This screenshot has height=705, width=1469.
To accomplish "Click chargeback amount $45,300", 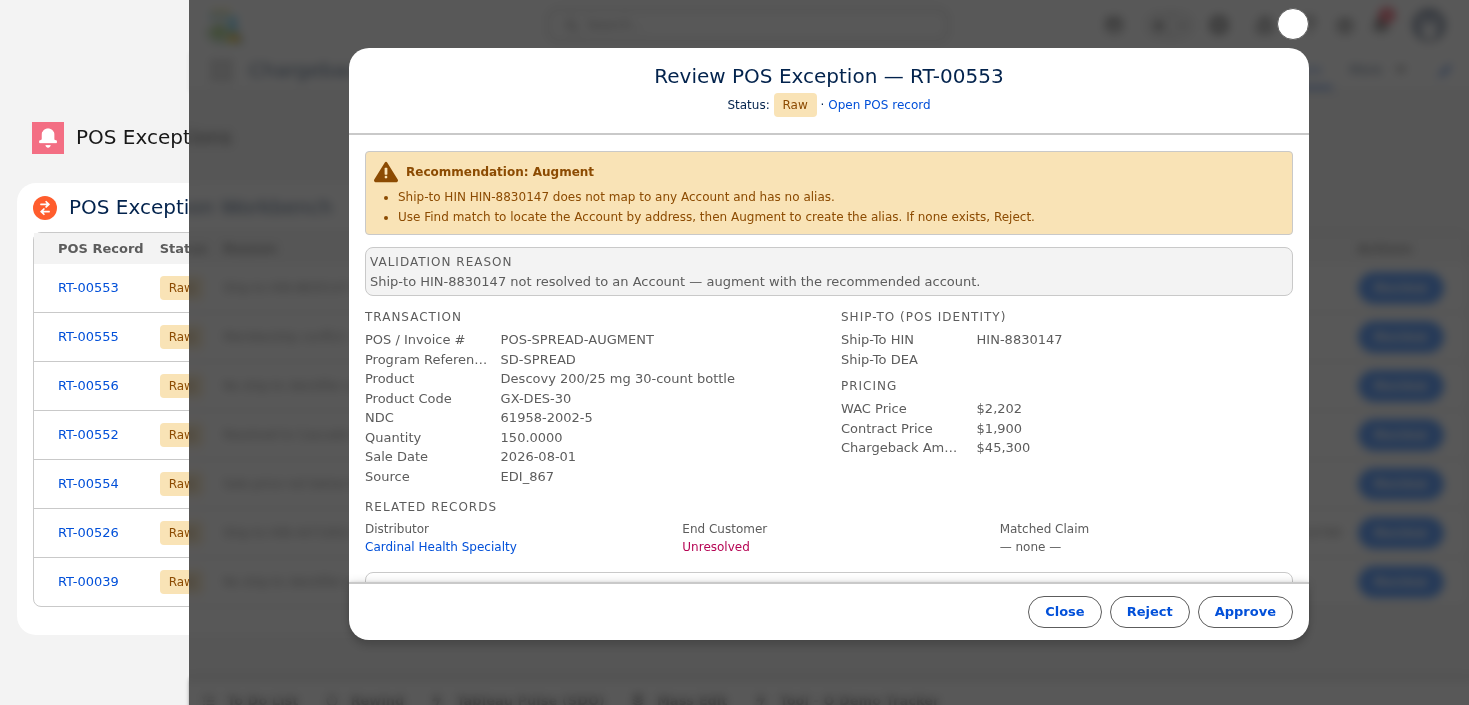I will [x=1003, y=448].
